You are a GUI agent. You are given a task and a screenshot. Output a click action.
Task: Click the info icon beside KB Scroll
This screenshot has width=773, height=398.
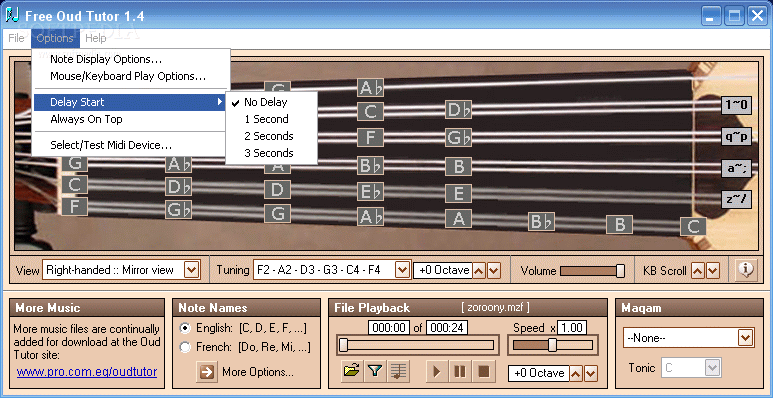746,270
